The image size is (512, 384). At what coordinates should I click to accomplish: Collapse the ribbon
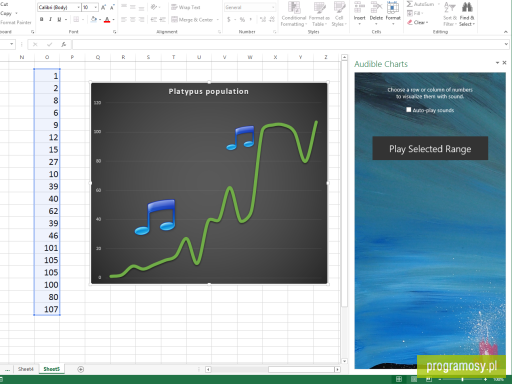506,32
